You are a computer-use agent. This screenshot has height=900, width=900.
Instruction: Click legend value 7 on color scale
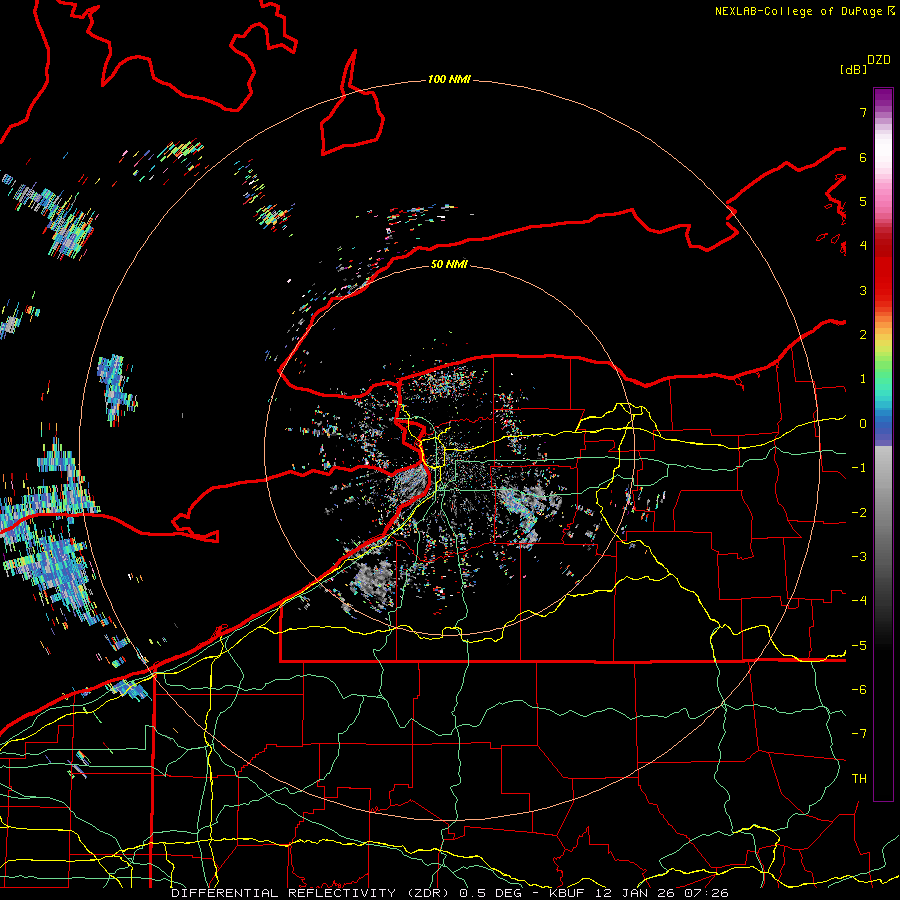(x=863, y=113)
